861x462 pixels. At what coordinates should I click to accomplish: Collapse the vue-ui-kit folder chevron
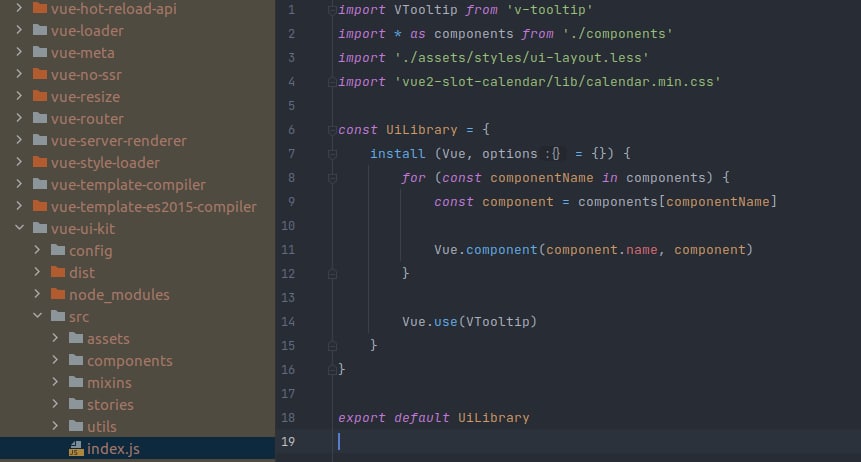pos(19,227)
